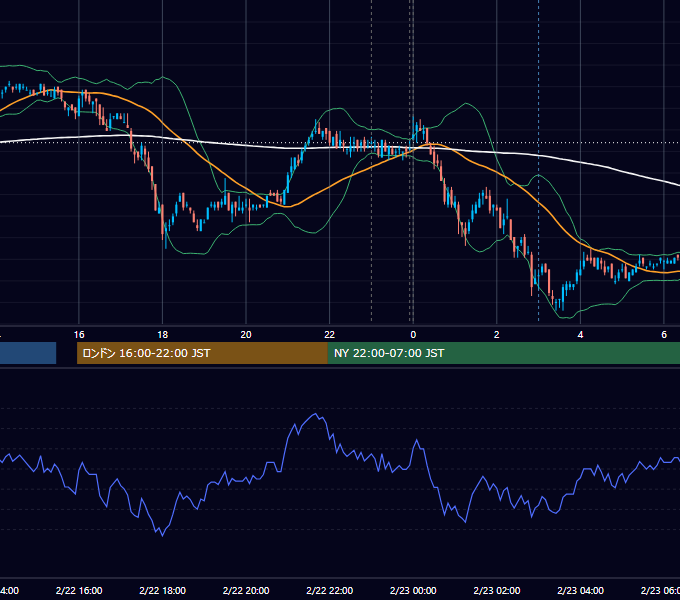Click the 2/22 18:00 time label
Viewport: 680px width, 600px height.
click(163, 590)
